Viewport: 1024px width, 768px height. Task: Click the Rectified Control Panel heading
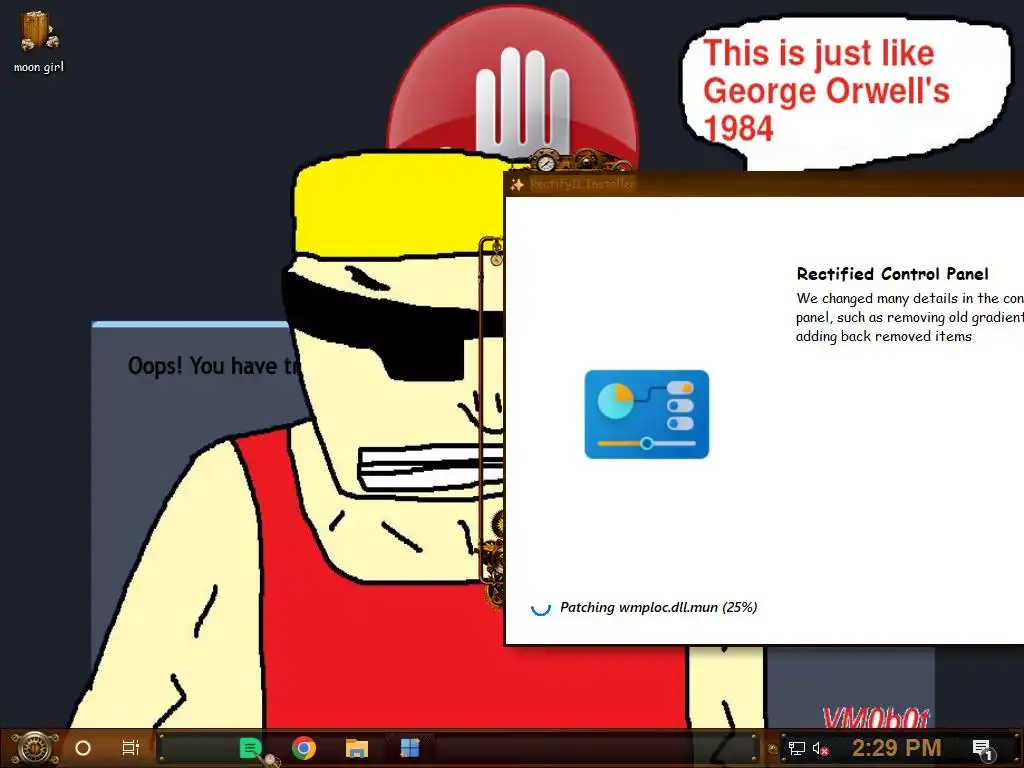892,274
